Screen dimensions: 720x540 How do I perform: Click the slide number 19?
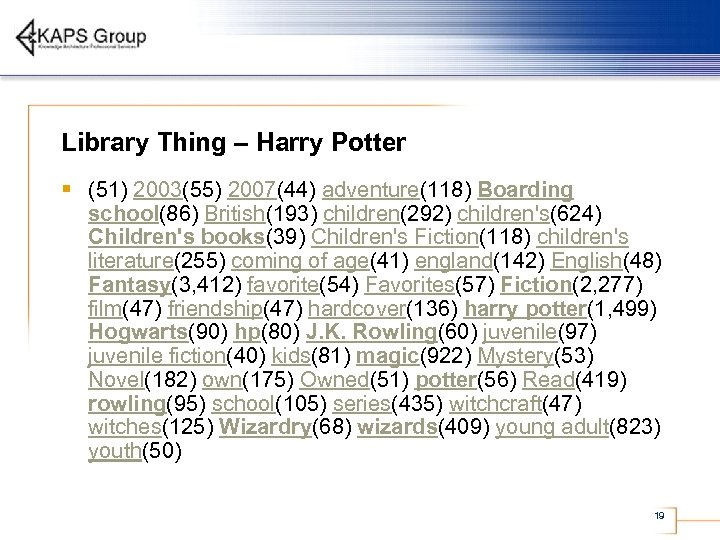tap(659, 516)
